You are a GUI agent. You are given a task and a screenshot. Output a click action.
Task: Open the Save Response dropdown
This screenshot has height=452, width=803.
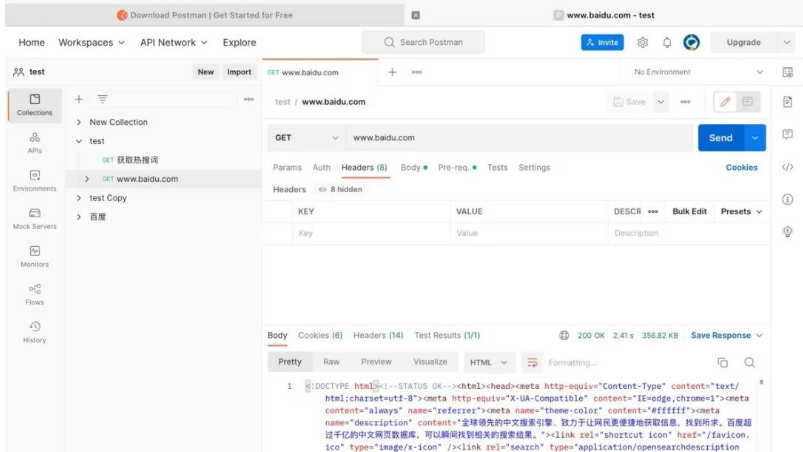(727, 335)
